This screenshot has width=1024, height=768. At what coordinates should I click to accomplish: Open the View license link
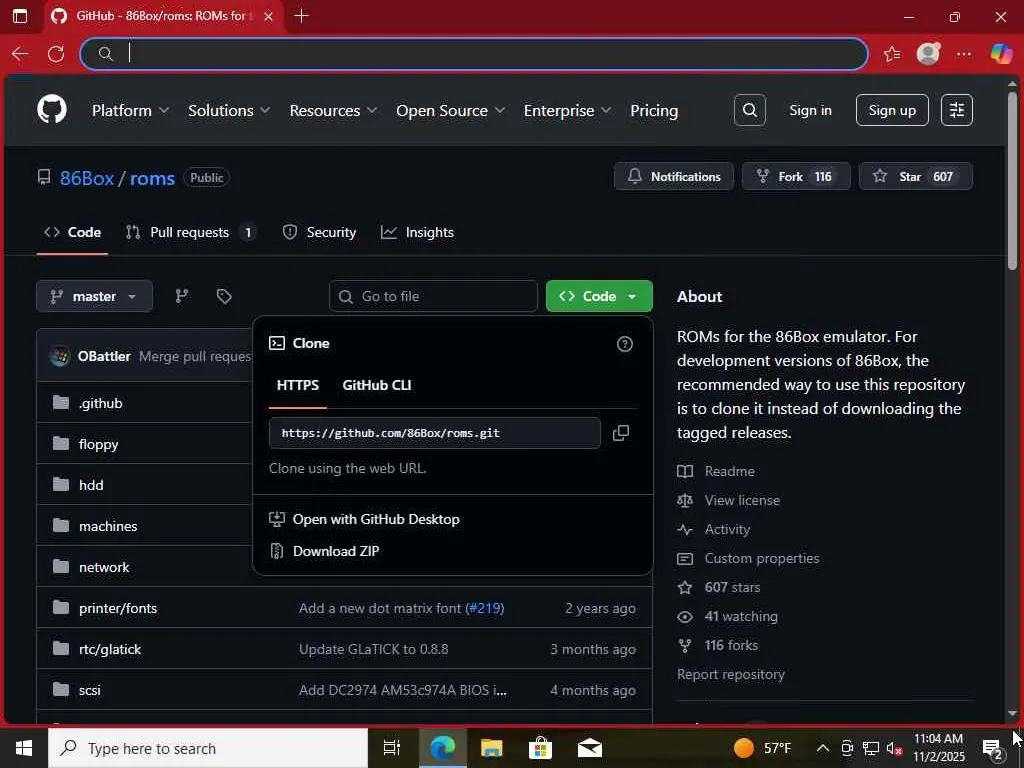[x=742, y=500]
